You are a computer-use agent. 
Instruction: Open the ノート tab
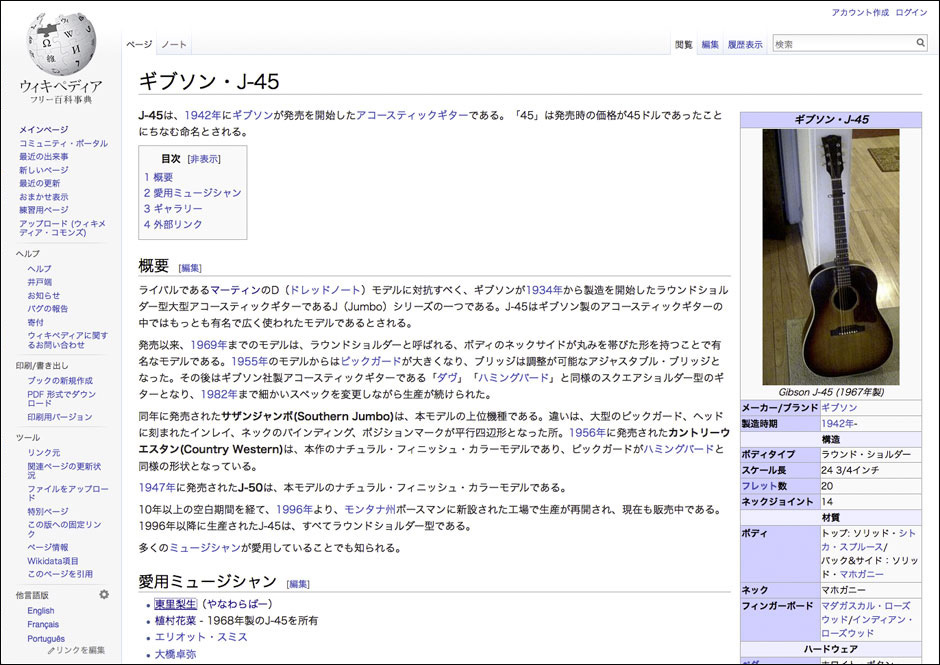174,44
